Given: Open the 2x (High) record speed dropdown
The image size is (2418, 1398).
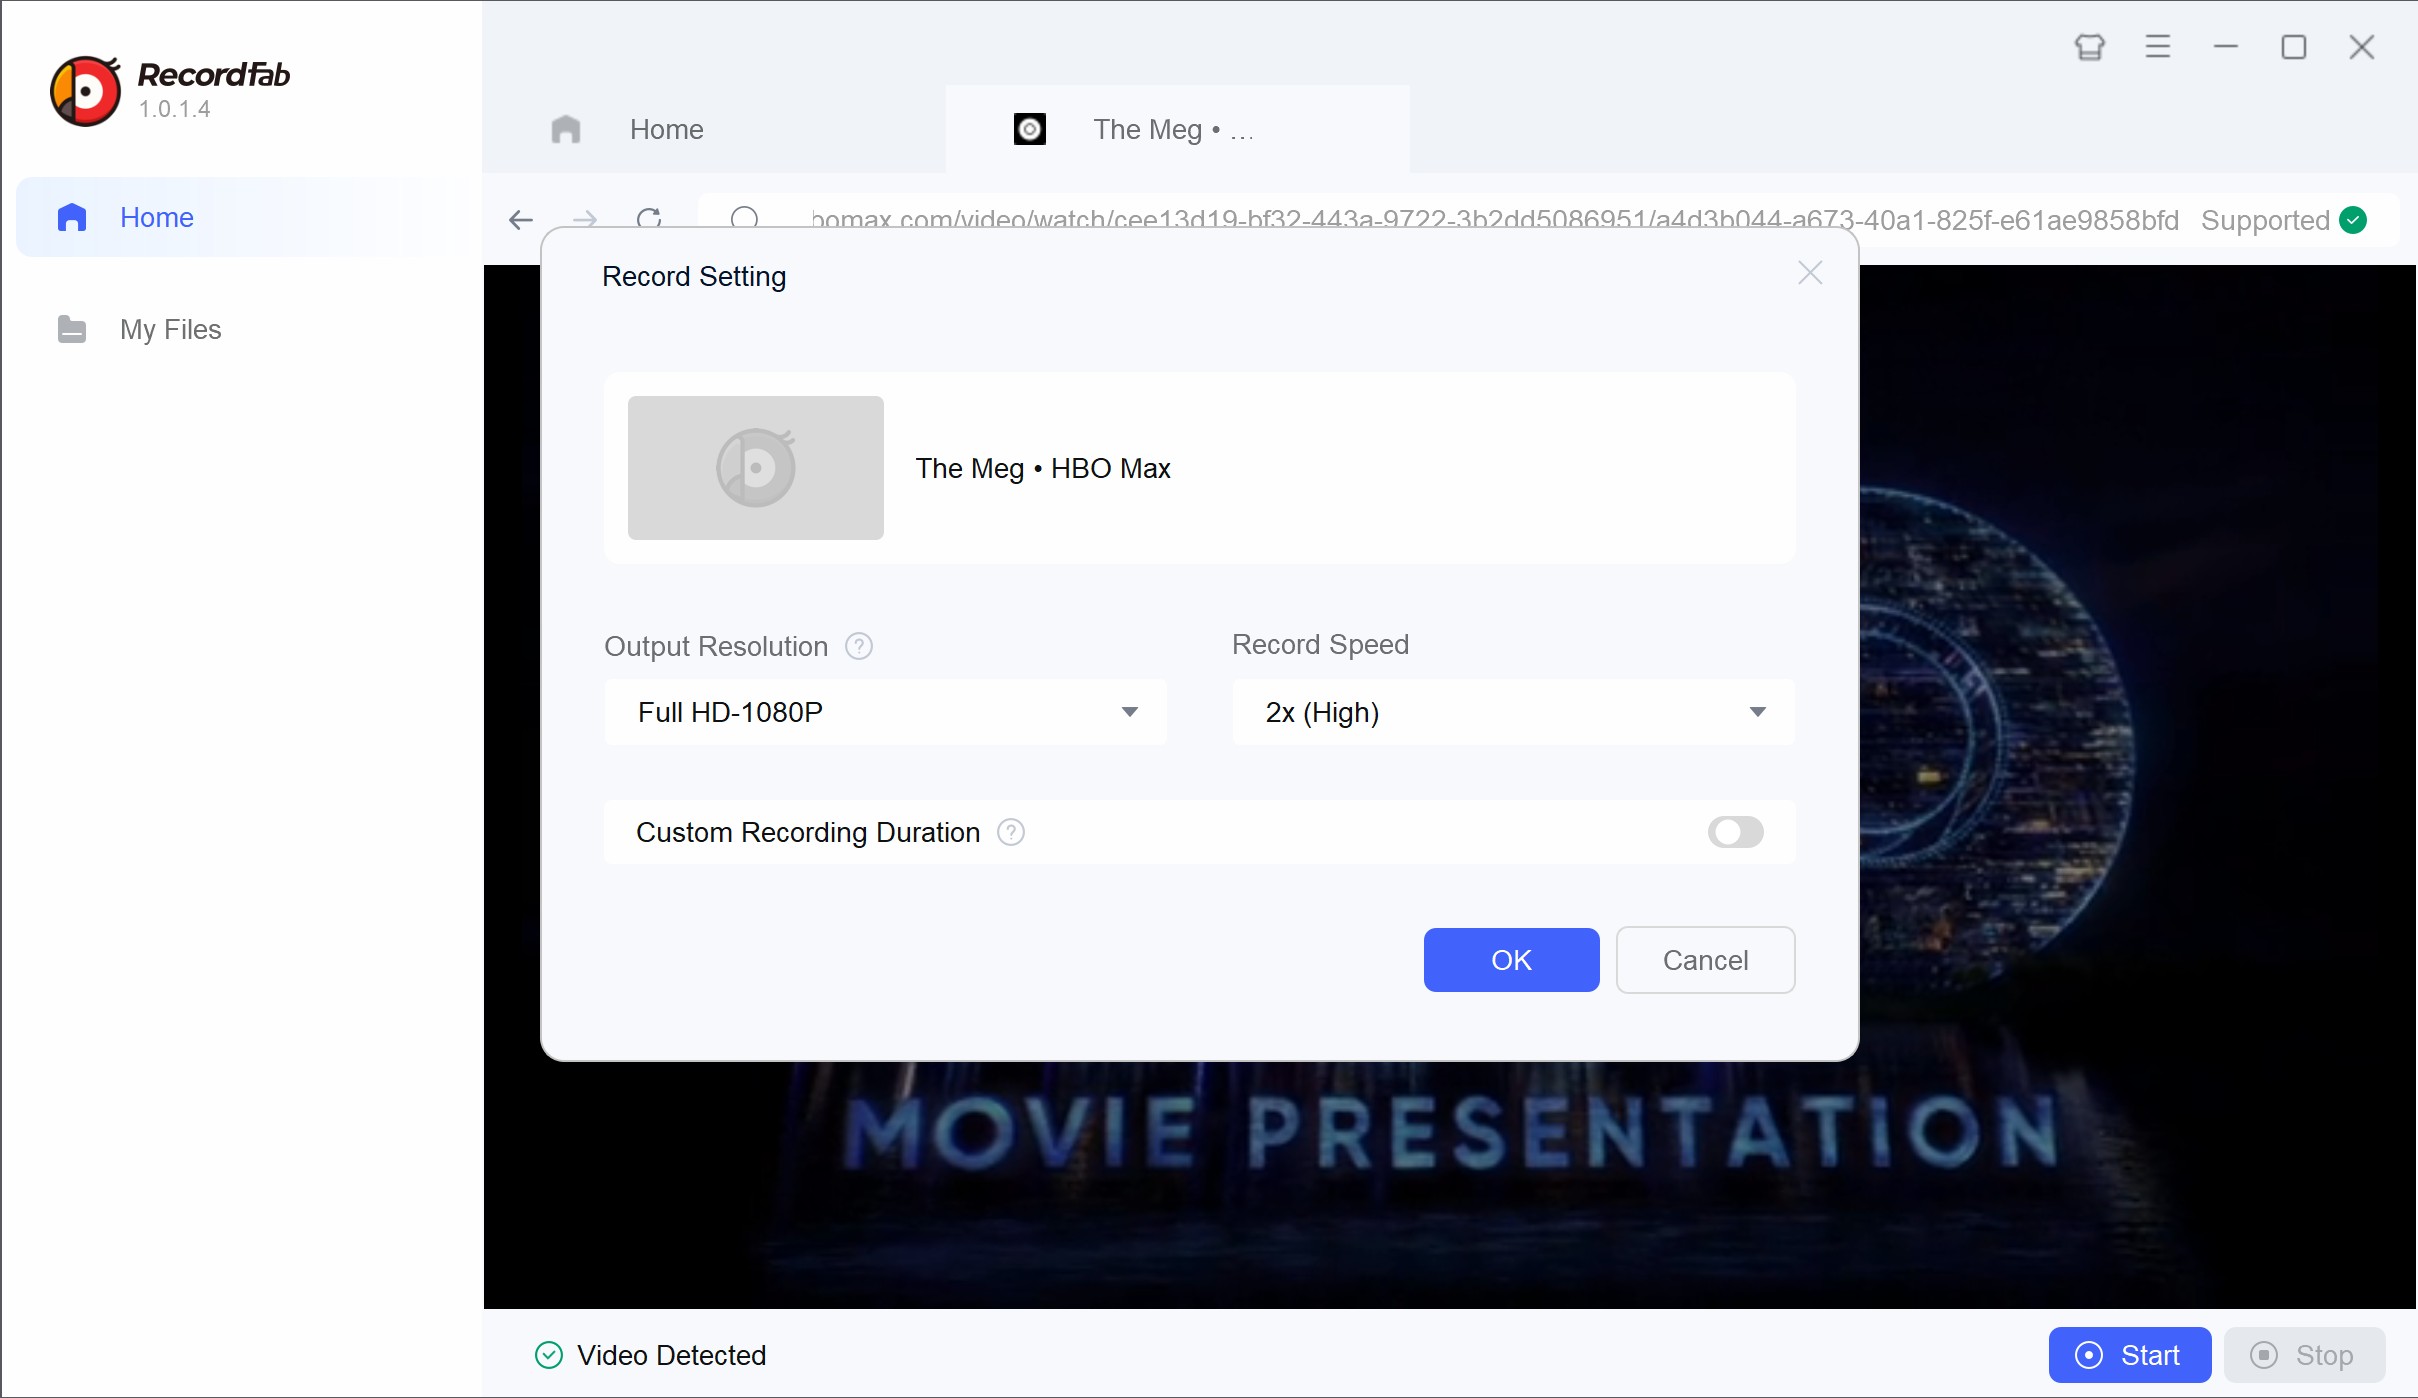Looking at the screenshot, I should point(1514,712).
